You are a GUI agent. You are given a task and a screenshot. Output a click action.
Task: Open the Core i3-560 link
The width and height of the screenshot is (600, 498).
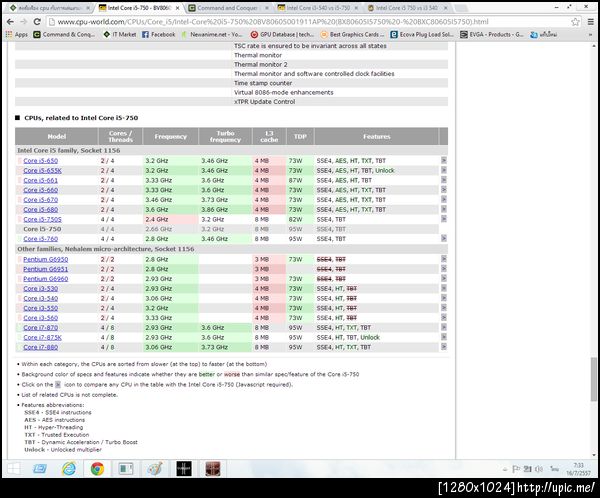[41, 318]
